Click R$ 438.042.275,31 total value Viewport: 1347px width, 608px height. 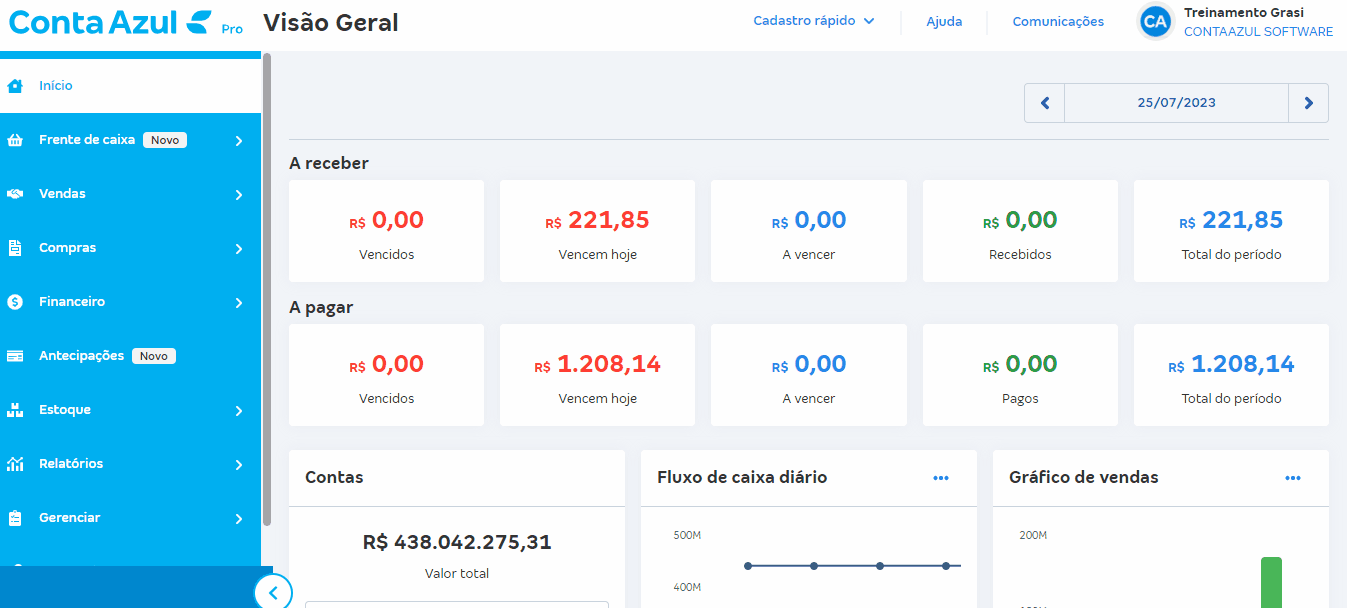[457, 543]
